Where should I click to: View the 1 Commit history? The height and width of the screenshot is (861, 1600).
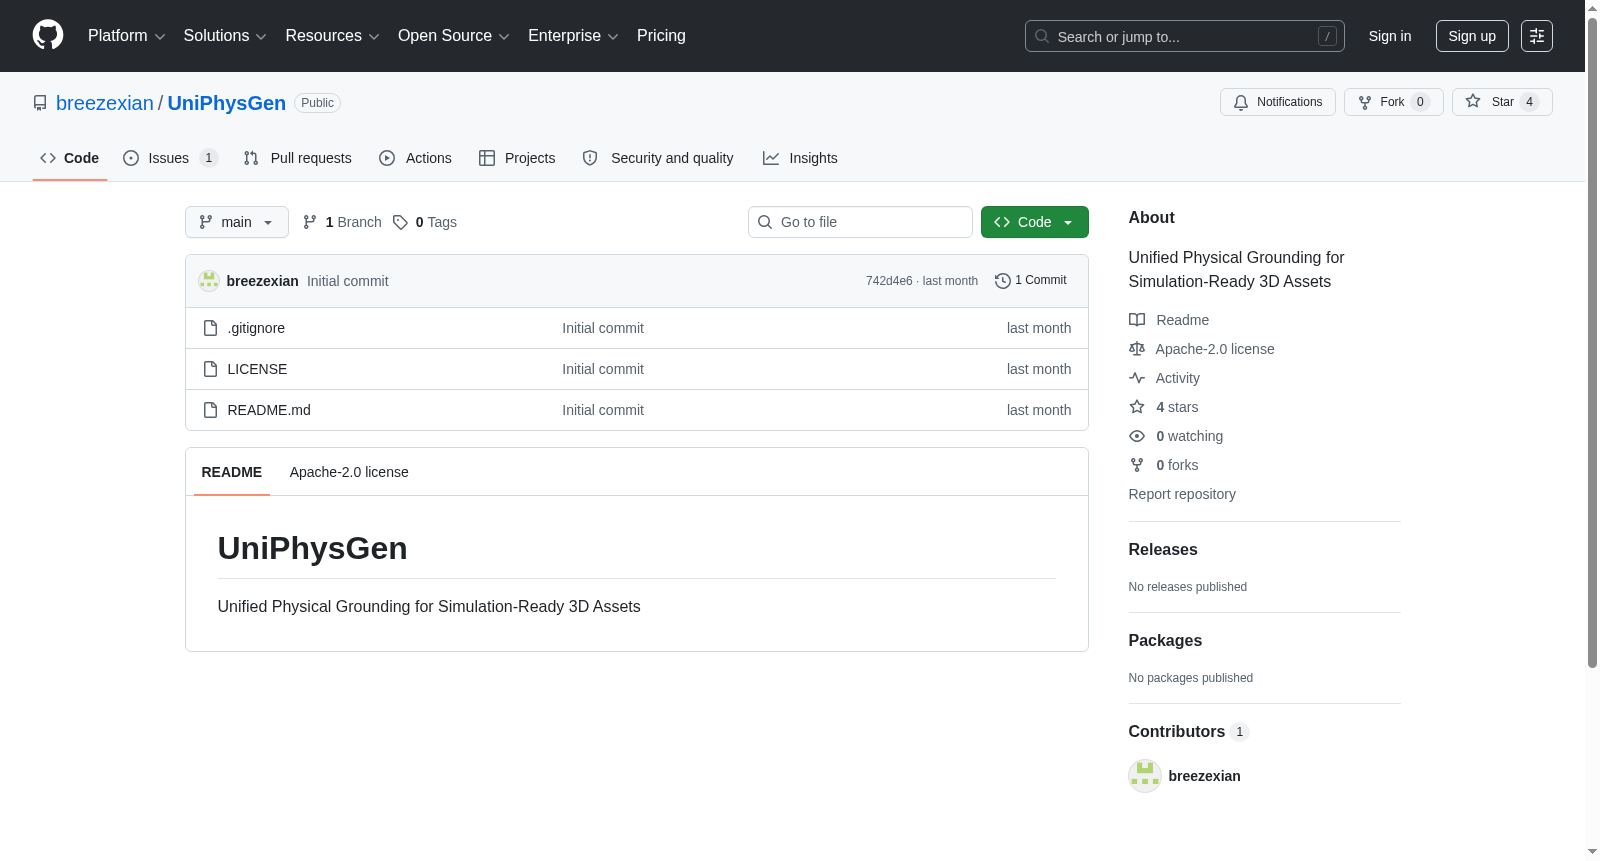(1031, 281)
